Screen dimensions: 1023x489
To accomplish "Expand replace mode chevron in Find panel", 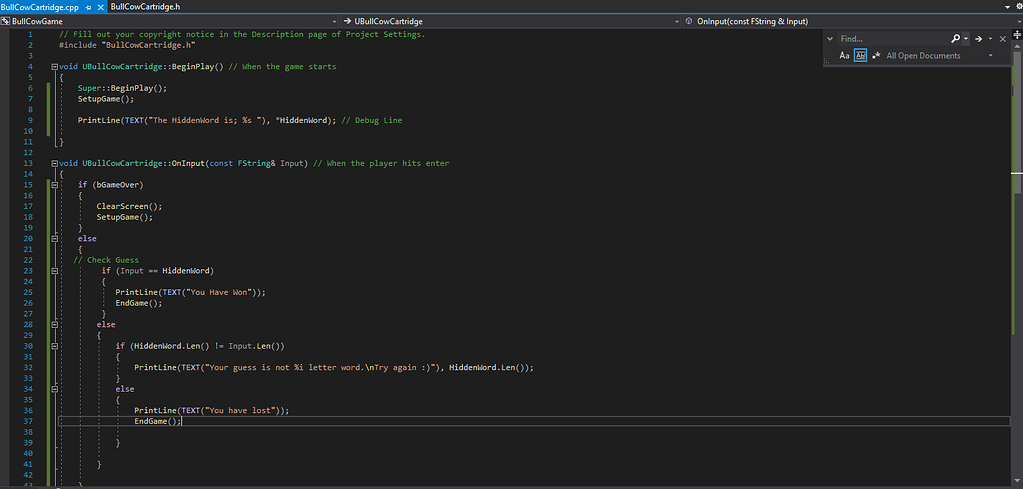I will coord(830,39).
